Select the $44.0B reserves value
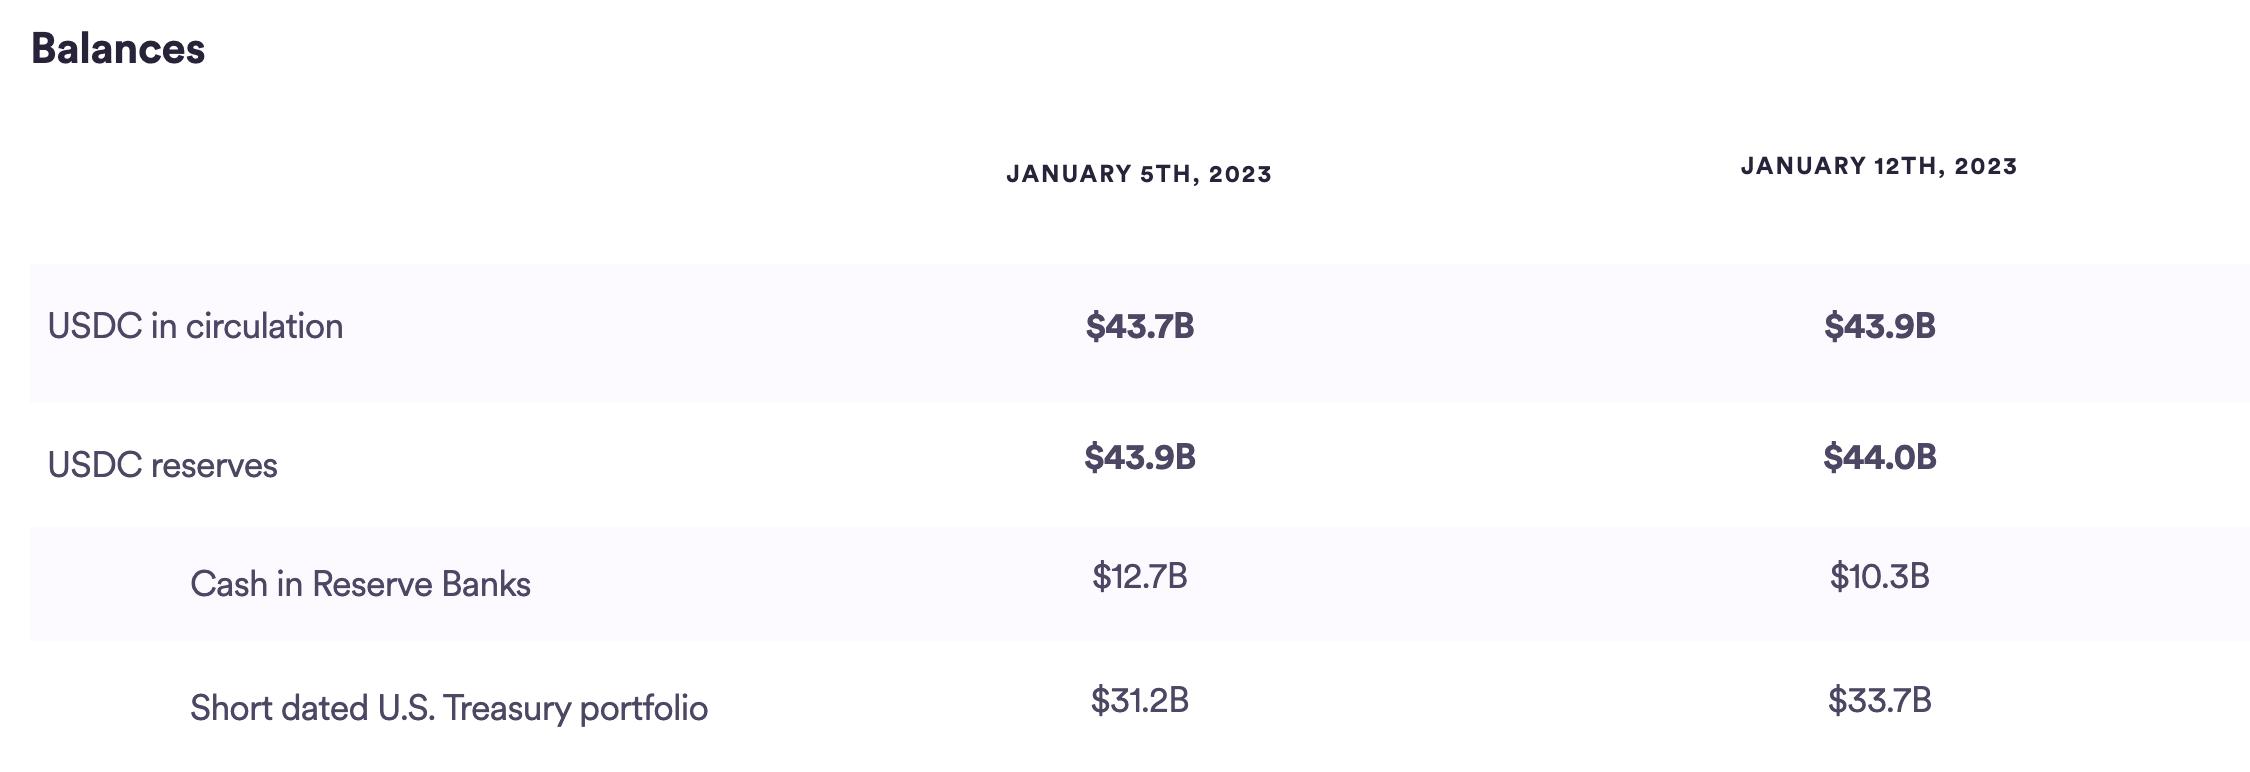2250x772 pixels. (1880, 457)
